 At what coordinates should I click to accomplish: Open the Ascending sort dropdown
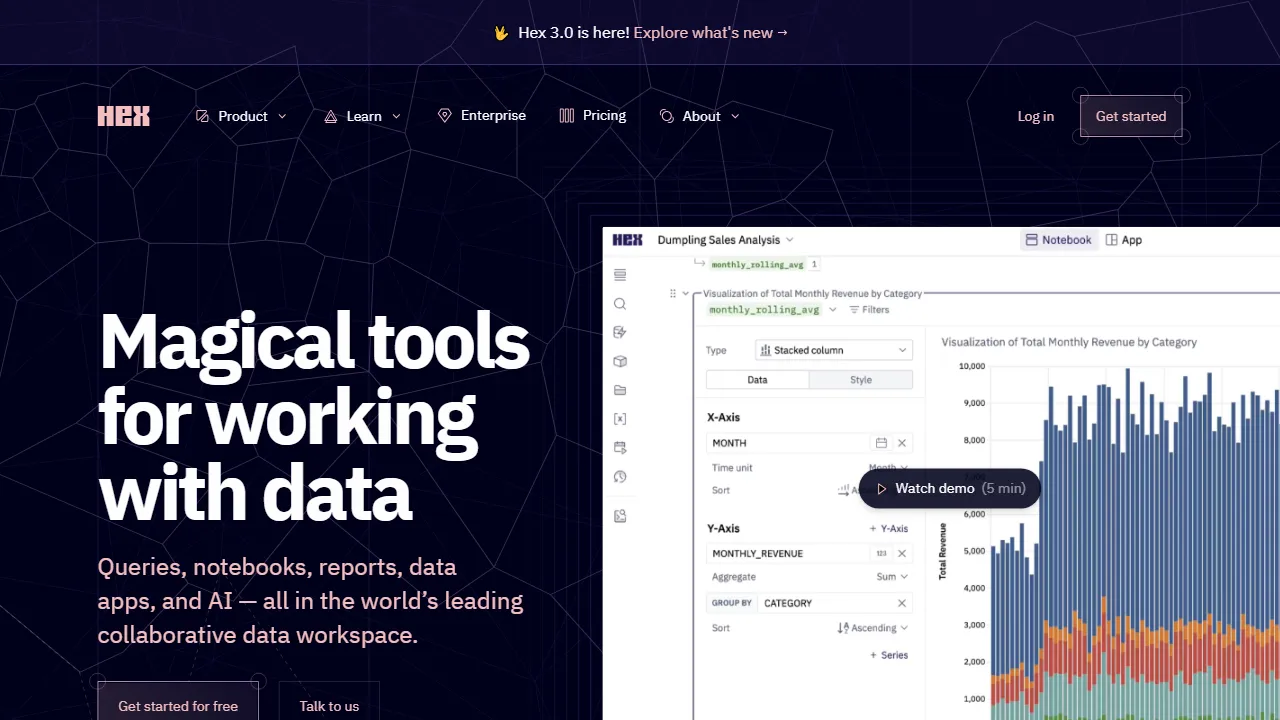pos(872,628)
